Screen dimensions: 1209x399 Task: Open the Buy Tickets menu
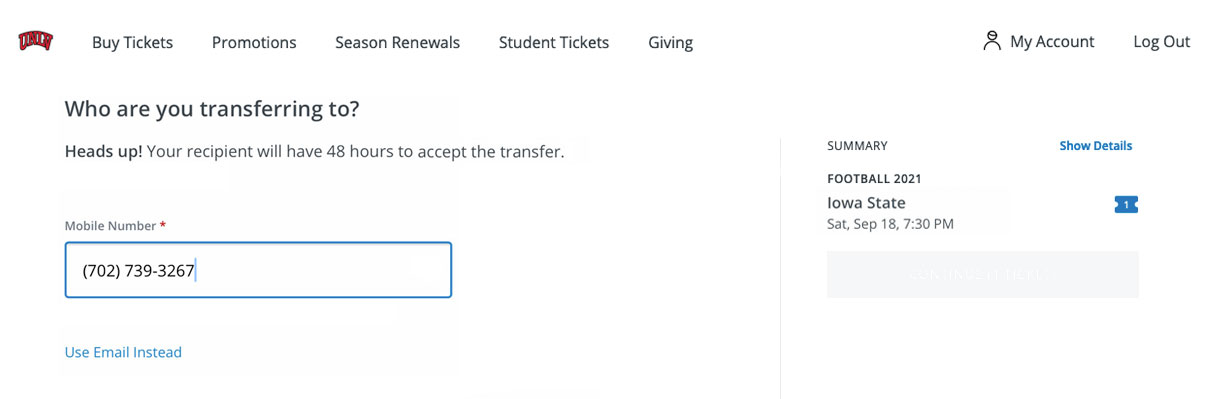132,42
